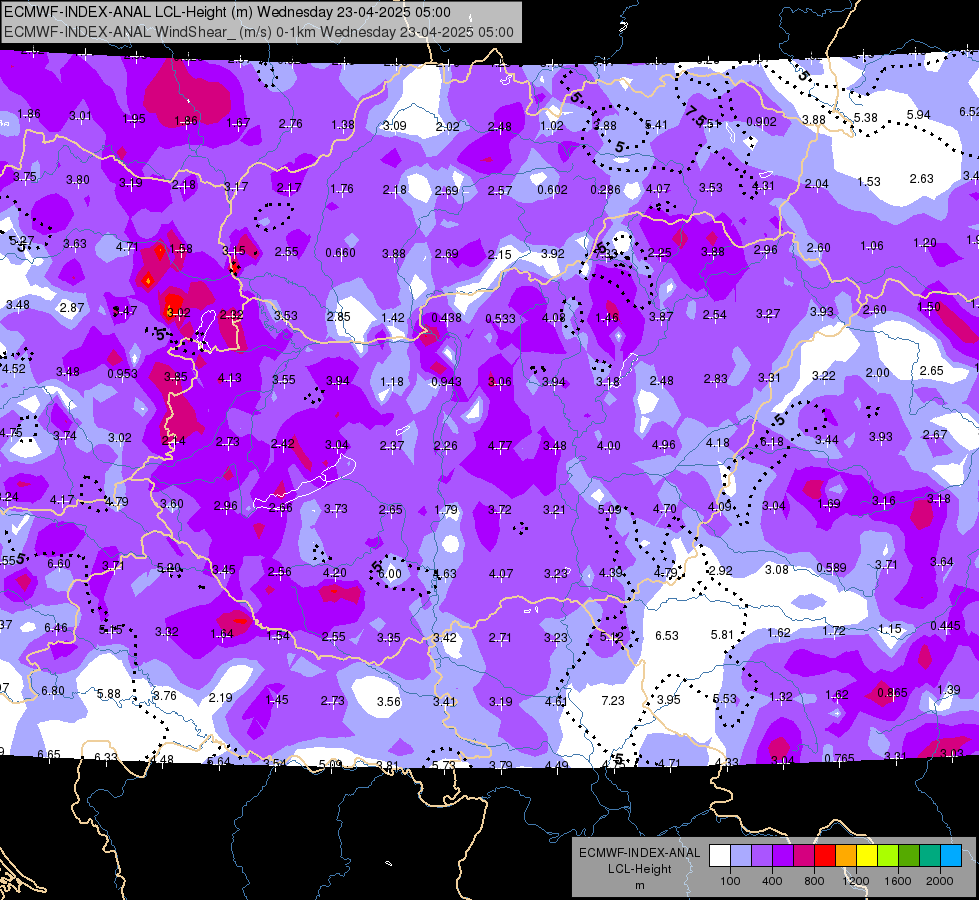979x900 pixels.
Task: Click the wind shear value 6.53
Action: coord(666,635)
